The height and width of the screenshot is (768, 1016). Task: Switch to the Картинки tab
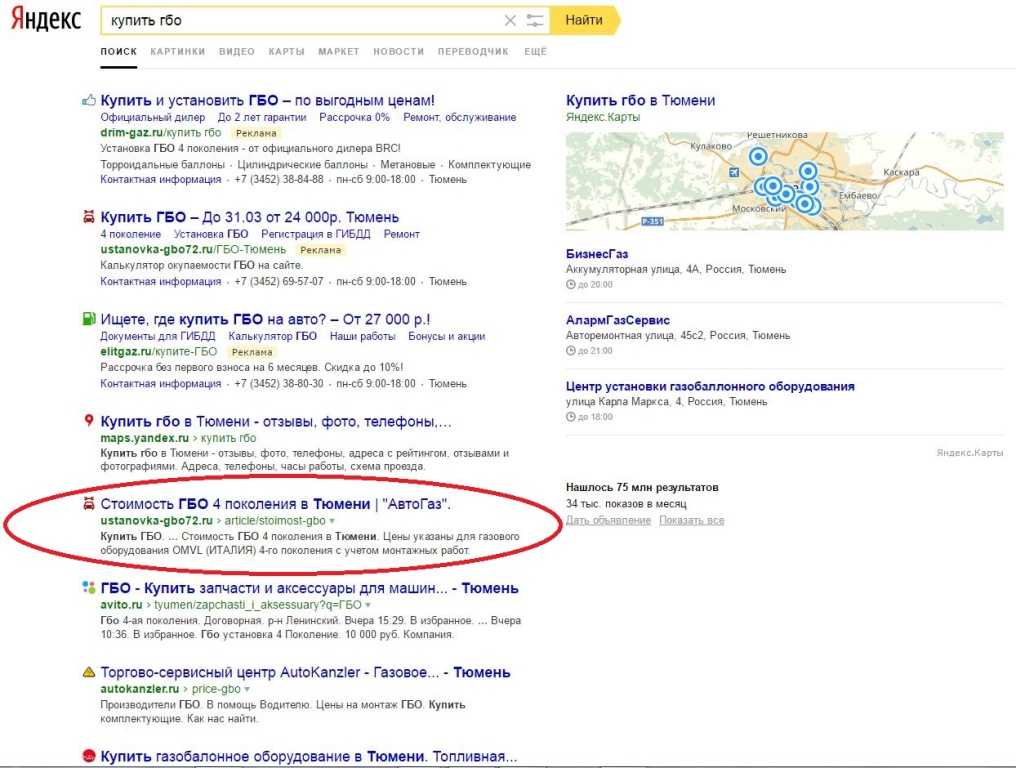coord(178,52)
